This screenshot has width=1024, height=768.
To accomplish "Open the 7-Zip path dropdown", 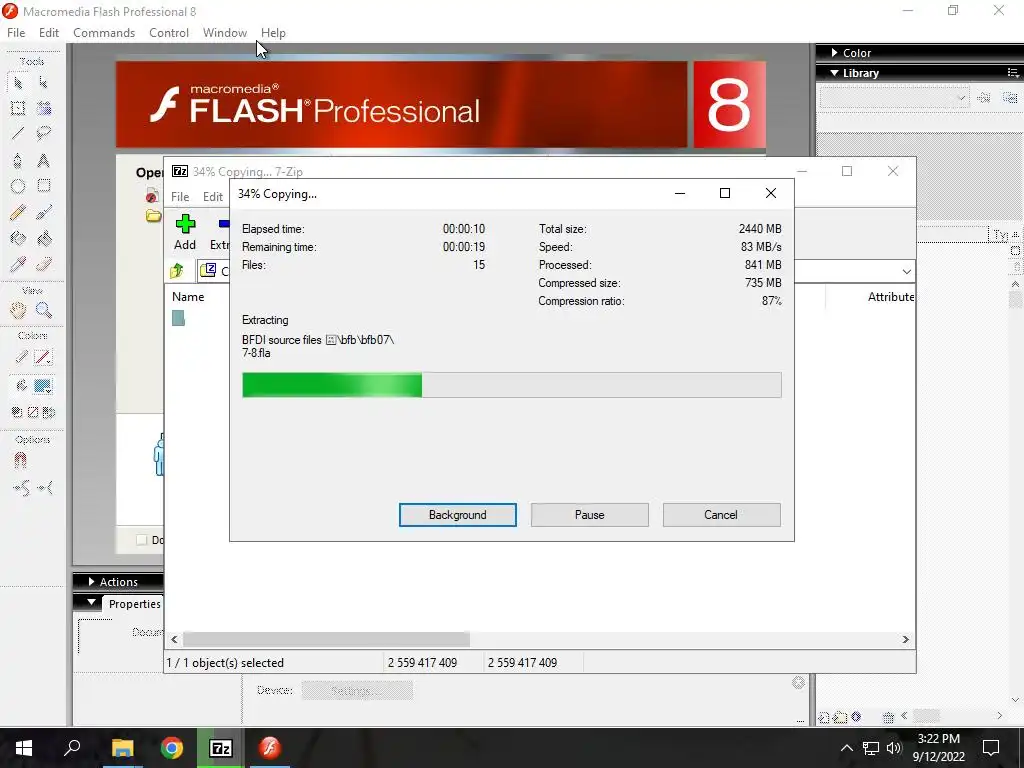I will tap(906, 271).
